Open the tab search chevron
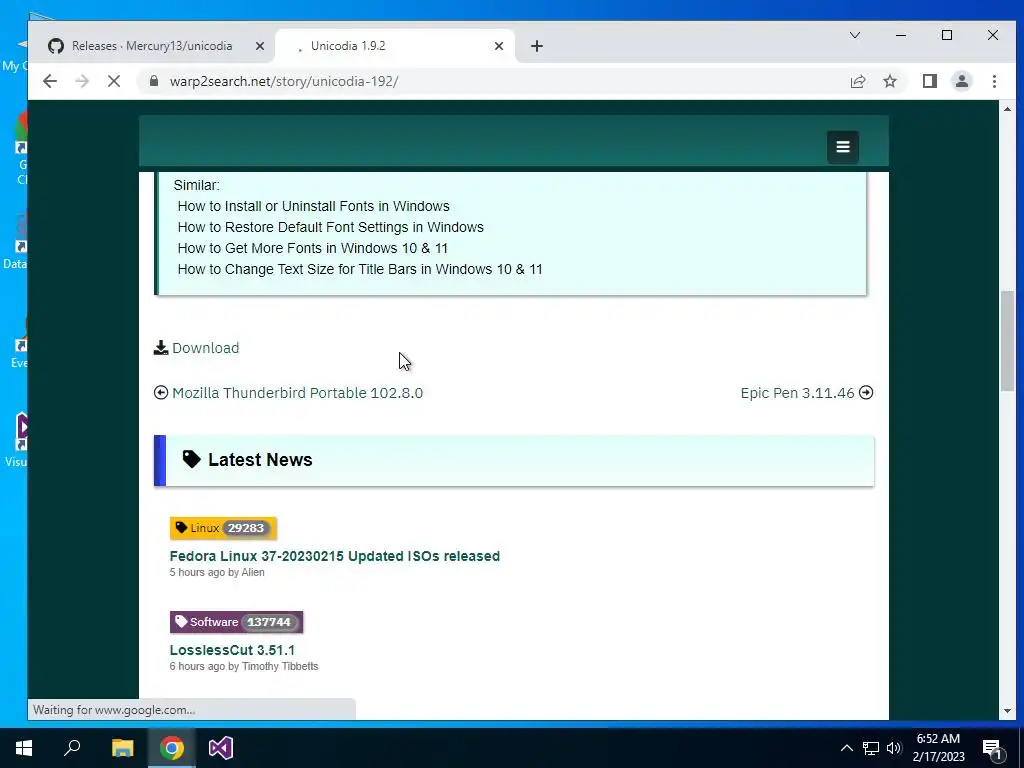The width and height of the screenshot is (1024, 768). 854,35
